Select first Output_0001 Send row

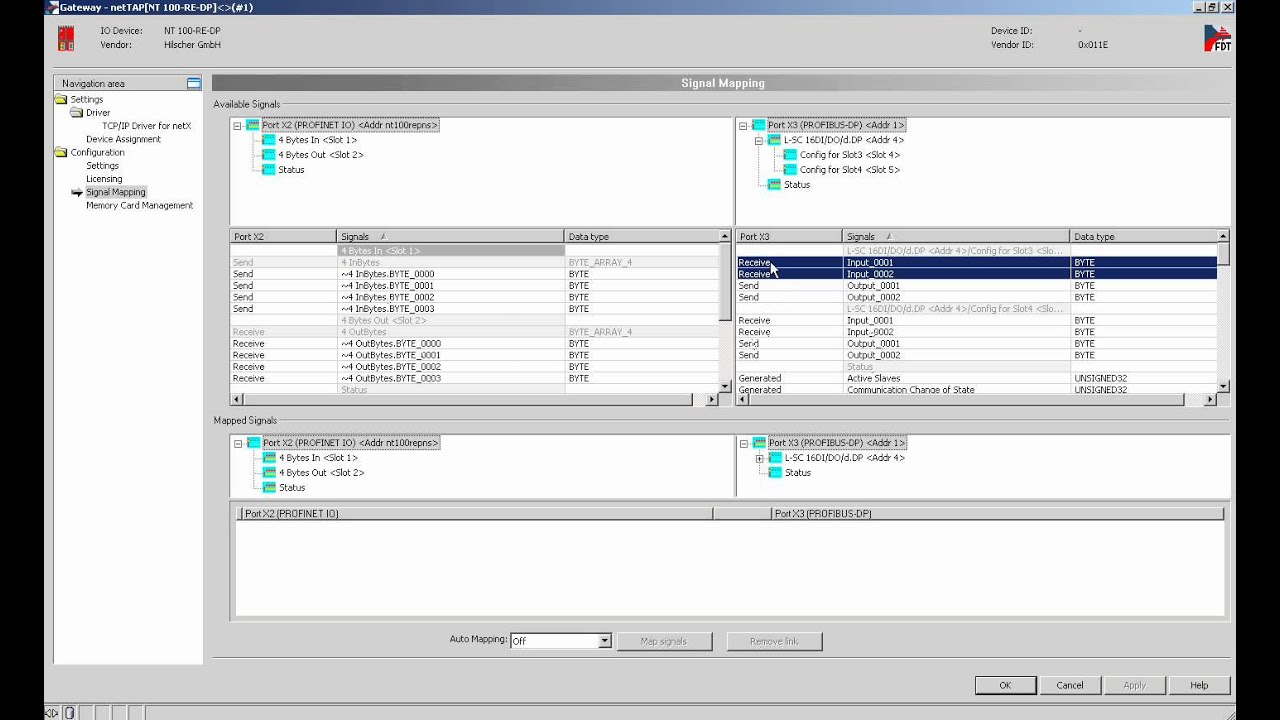click(977, 286)
